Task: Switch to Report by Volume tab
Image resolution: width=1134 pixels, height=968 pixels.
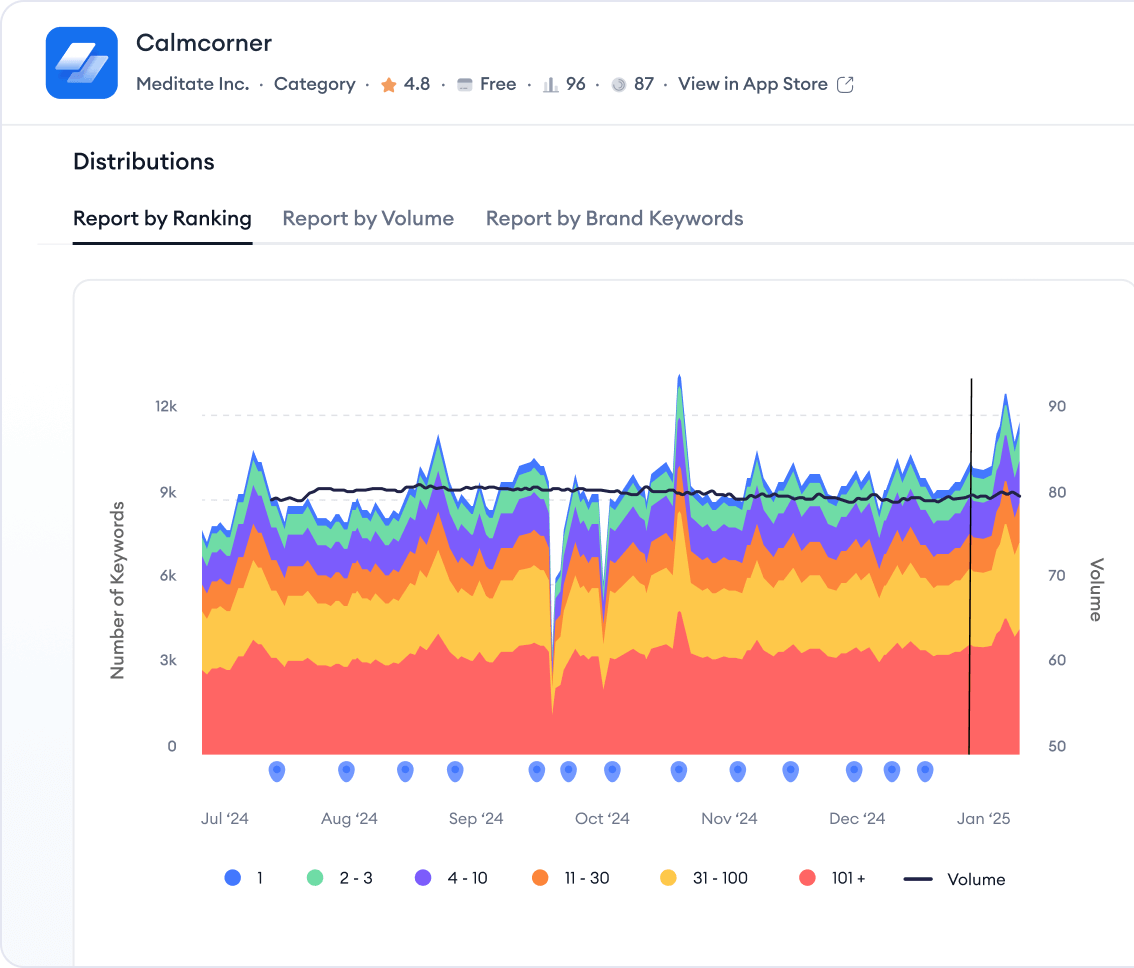Action: pyautogui.click(x=368, y=218)
